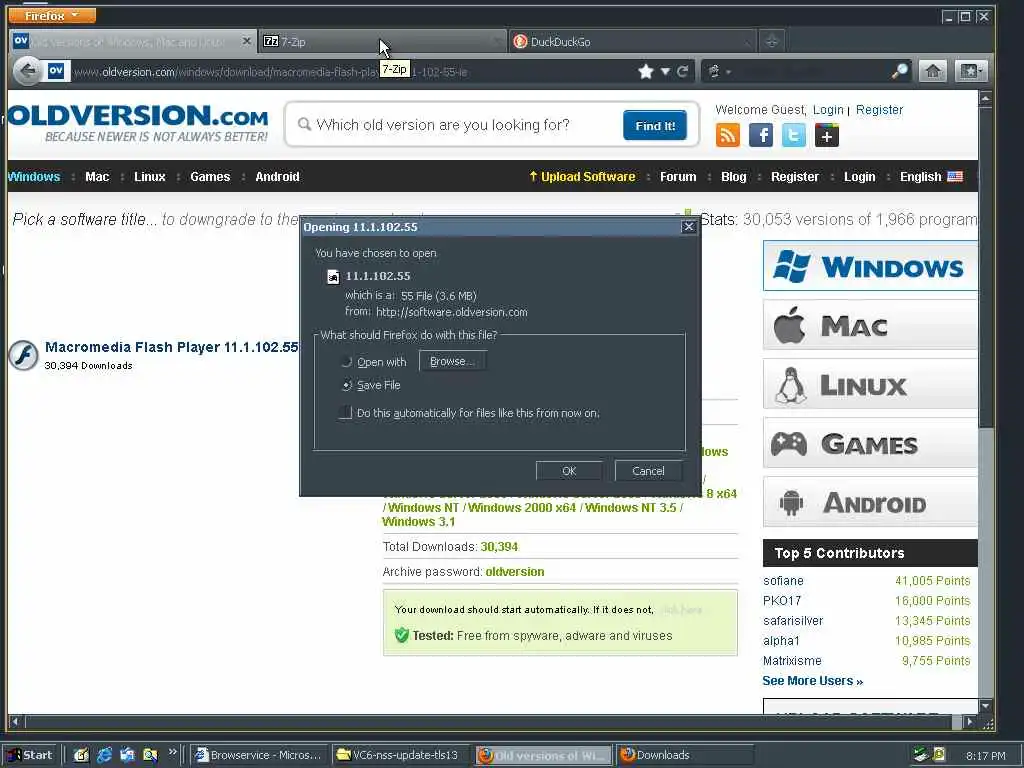
Task: Click Upload Software in the navigation bar
Action: point(582,176)
